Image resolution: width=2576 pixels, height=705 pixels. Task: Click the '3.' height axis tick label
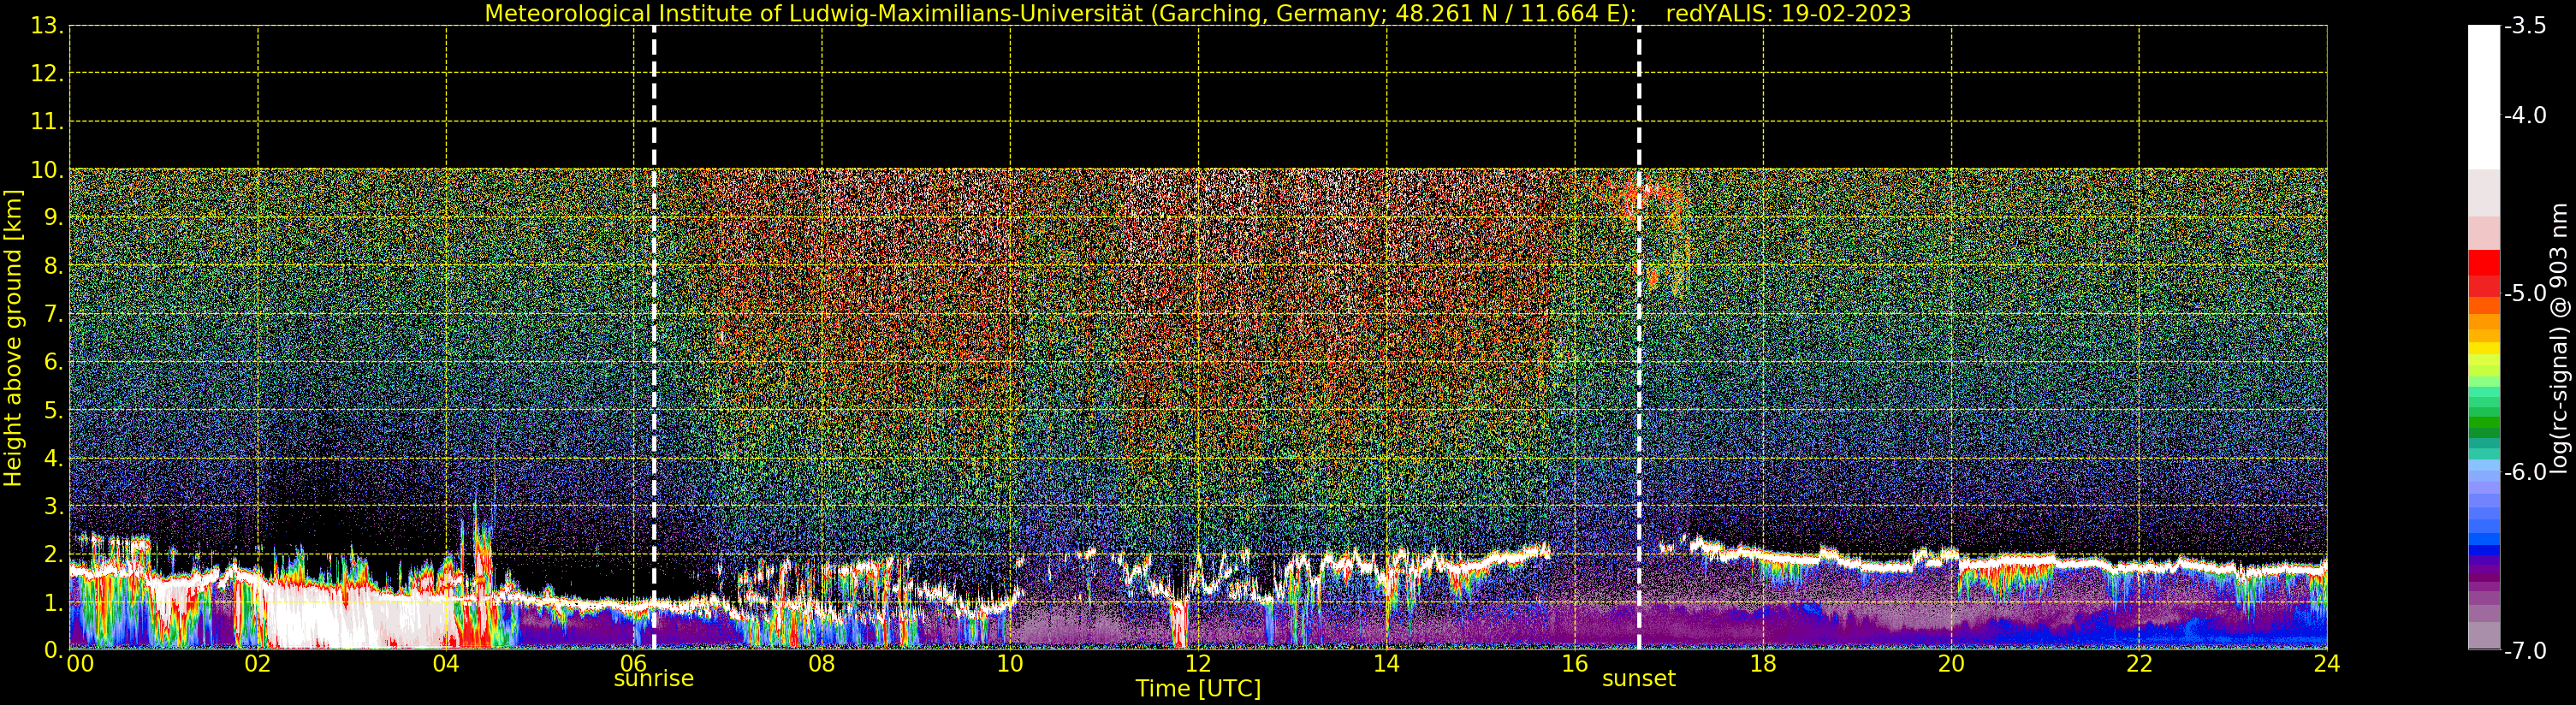[x=53, y=506]
